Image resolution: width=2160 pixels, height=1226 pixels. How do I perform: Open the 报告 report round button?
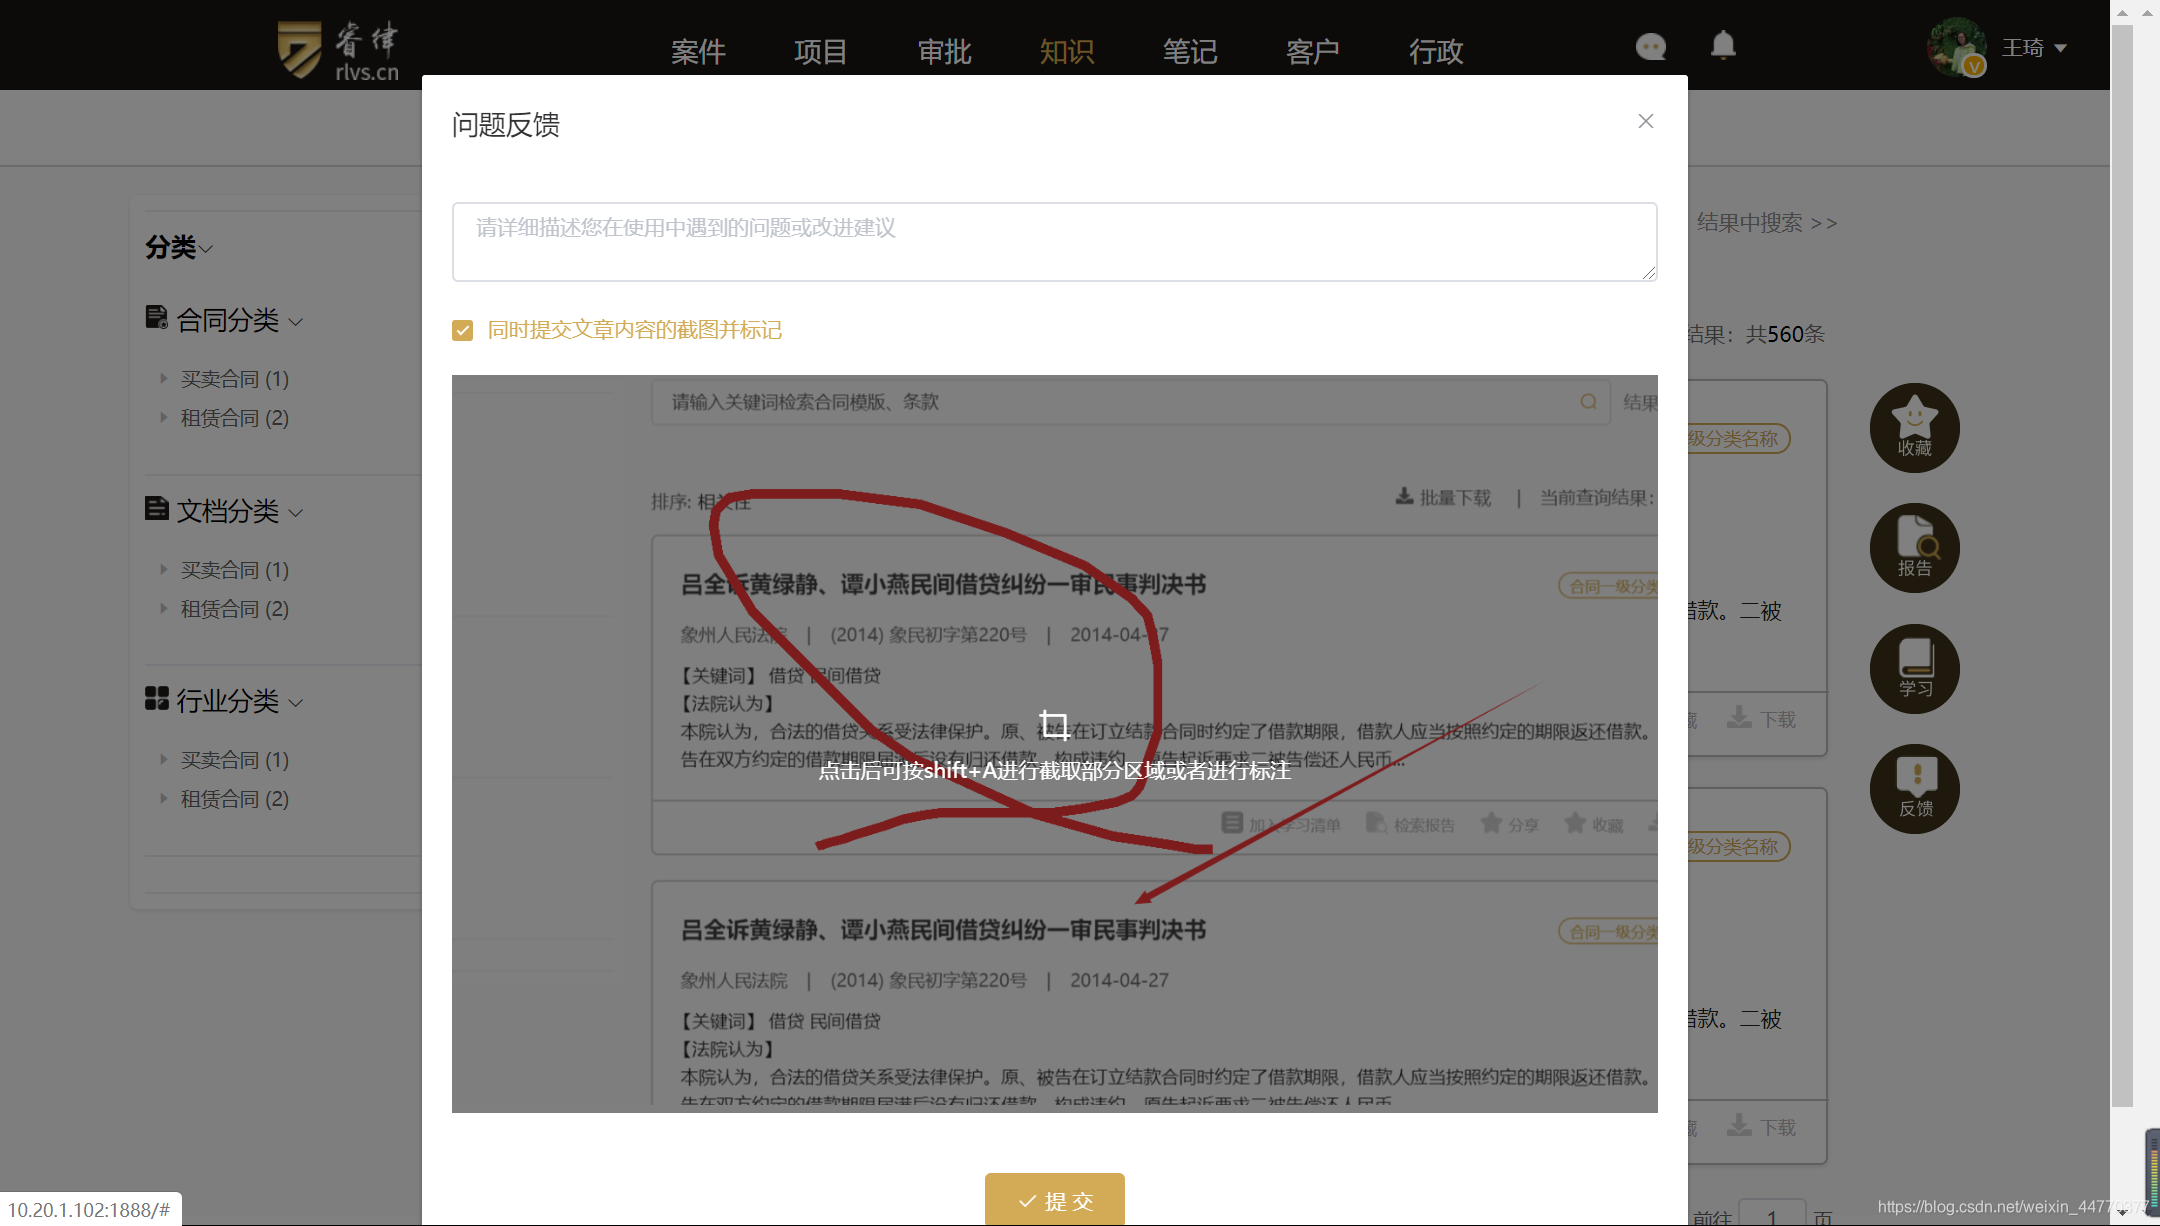click(x=1914, y=548)
